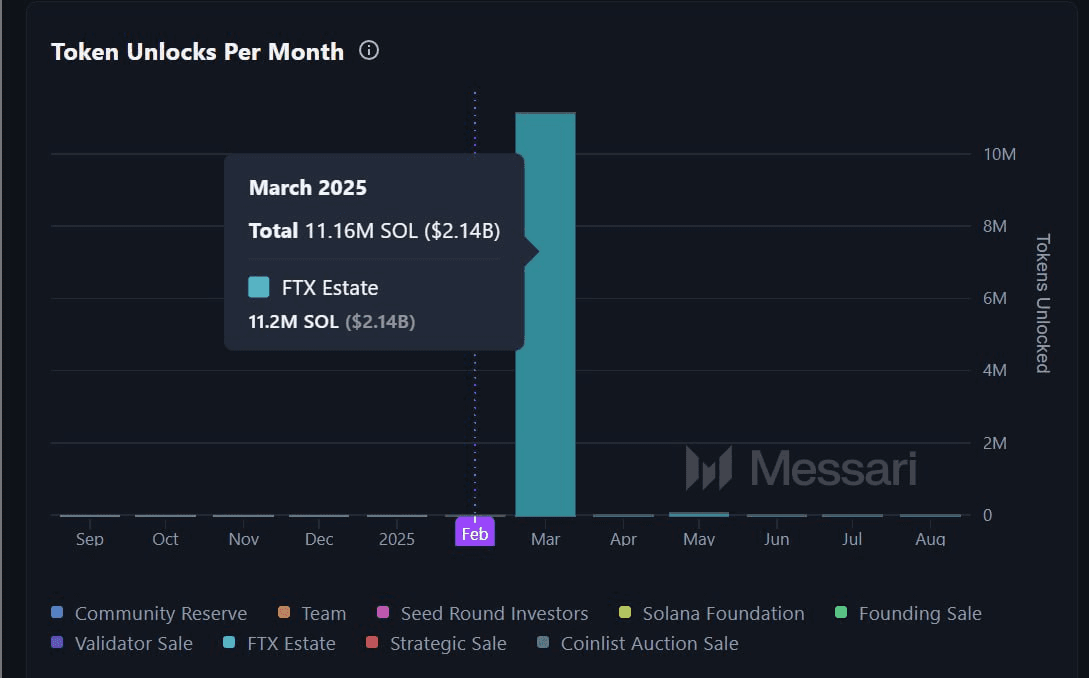Click the 2M y-axis value
Image resolution: width=1089 pixels, height=678 pixels.
point(995,443)
